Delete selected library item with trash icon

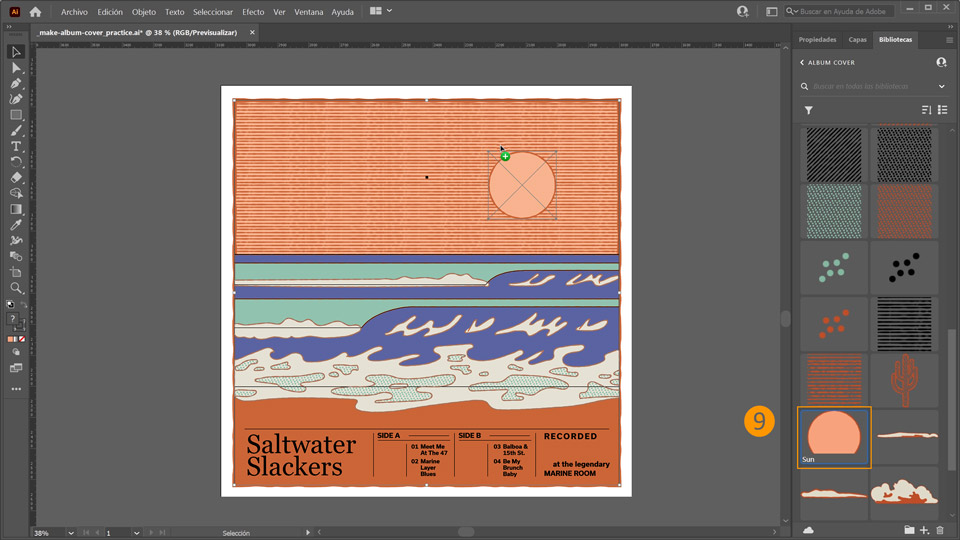coord(940,530)
